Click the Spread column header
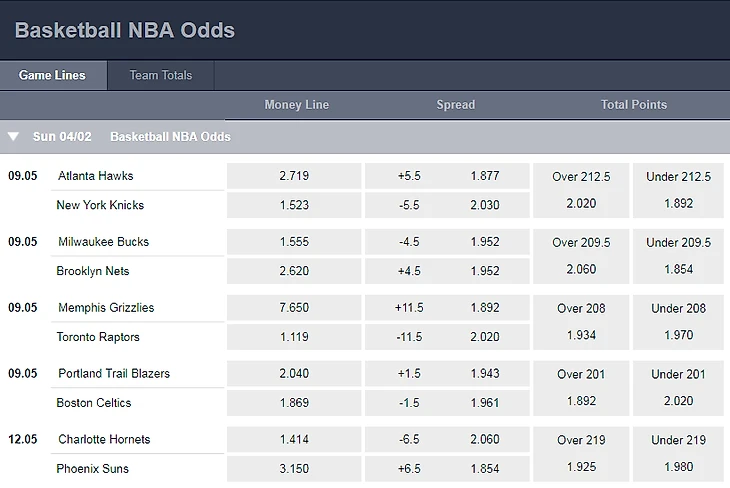Image resolution: width=730 pixels, height=488 pixels. click(455, 105)
